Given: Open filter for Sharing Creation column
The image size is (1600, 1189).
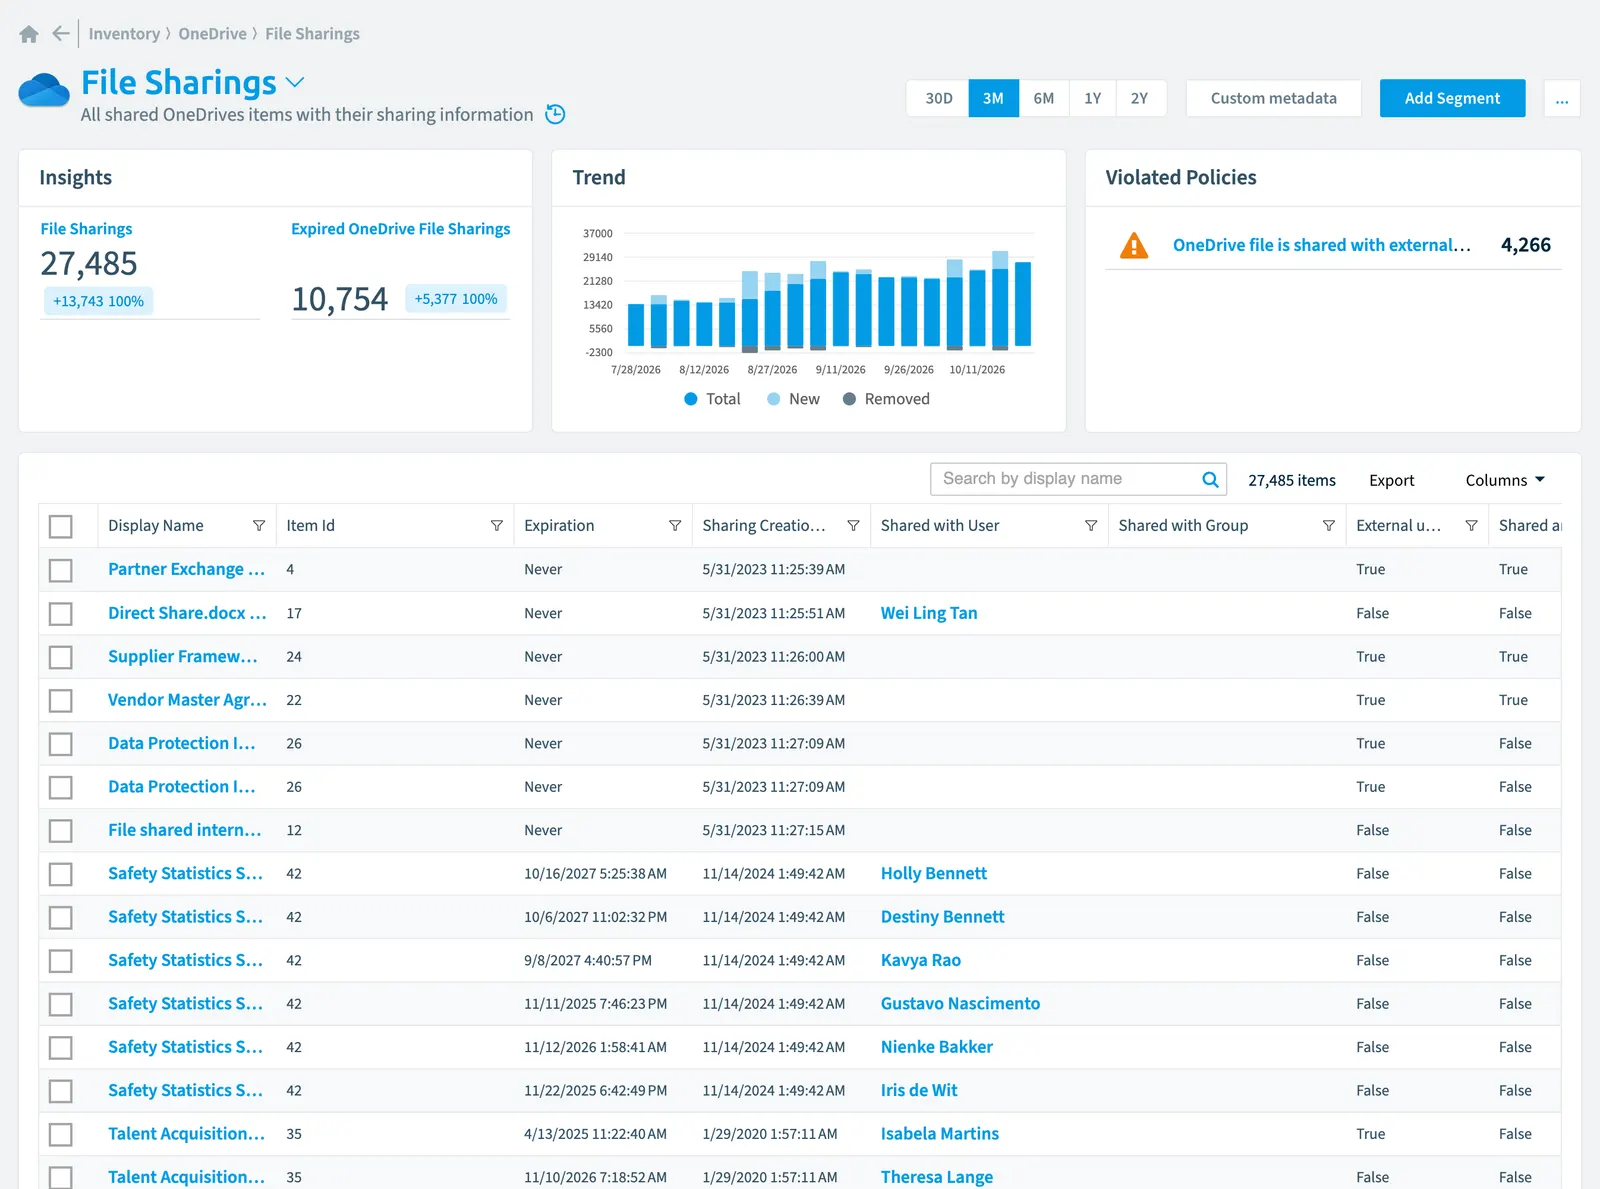Looking at the screenshot, I should click(853, 526).
